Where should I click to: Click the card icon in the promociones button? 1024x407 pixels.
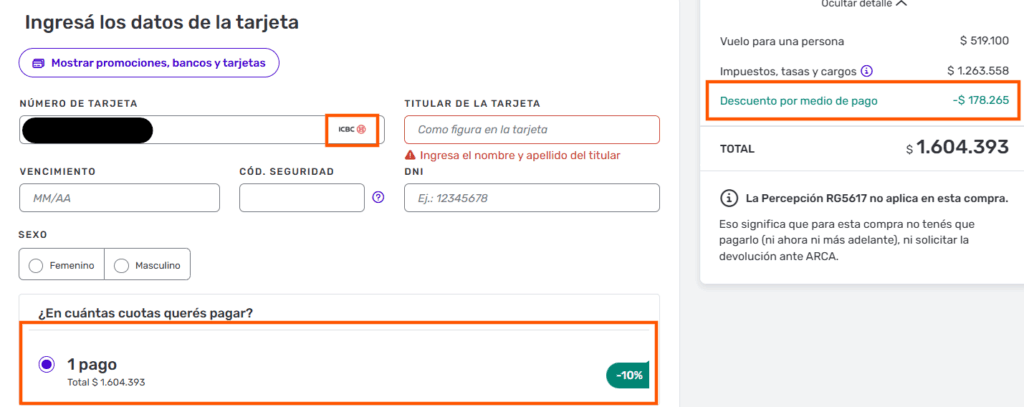39,63
